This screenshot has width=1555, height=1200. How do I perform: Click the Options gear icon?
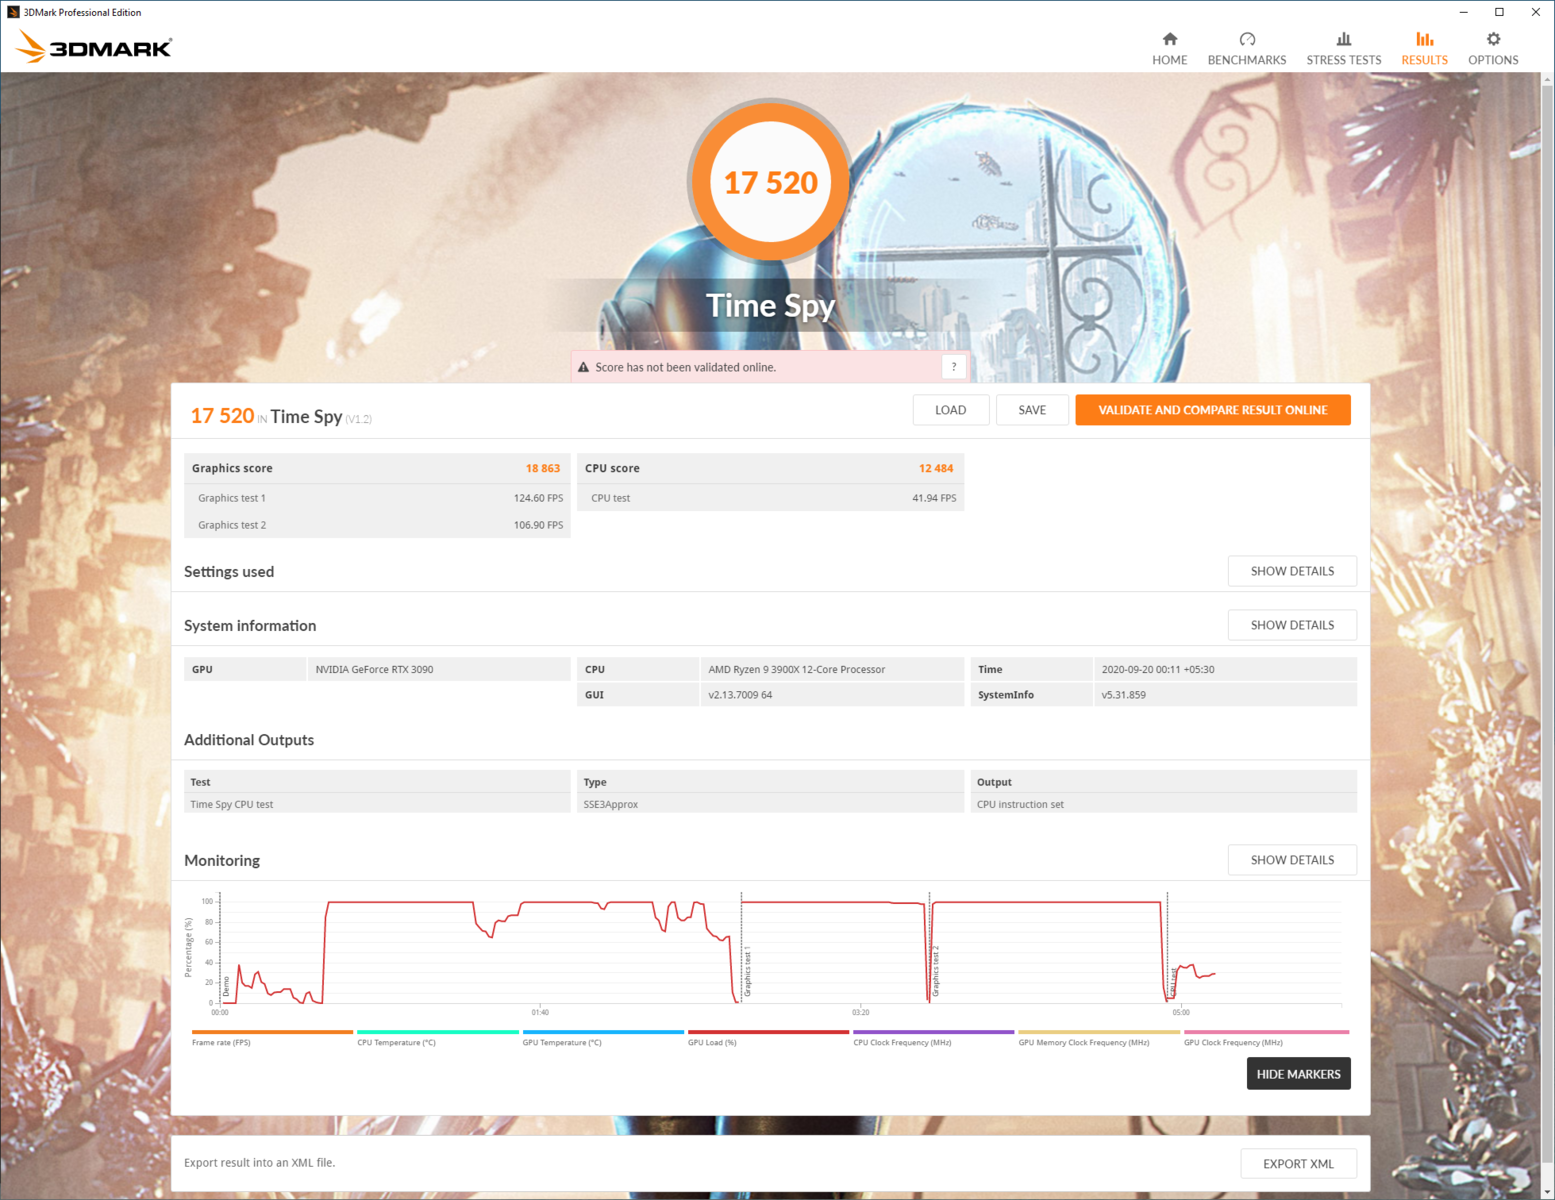1493,39
